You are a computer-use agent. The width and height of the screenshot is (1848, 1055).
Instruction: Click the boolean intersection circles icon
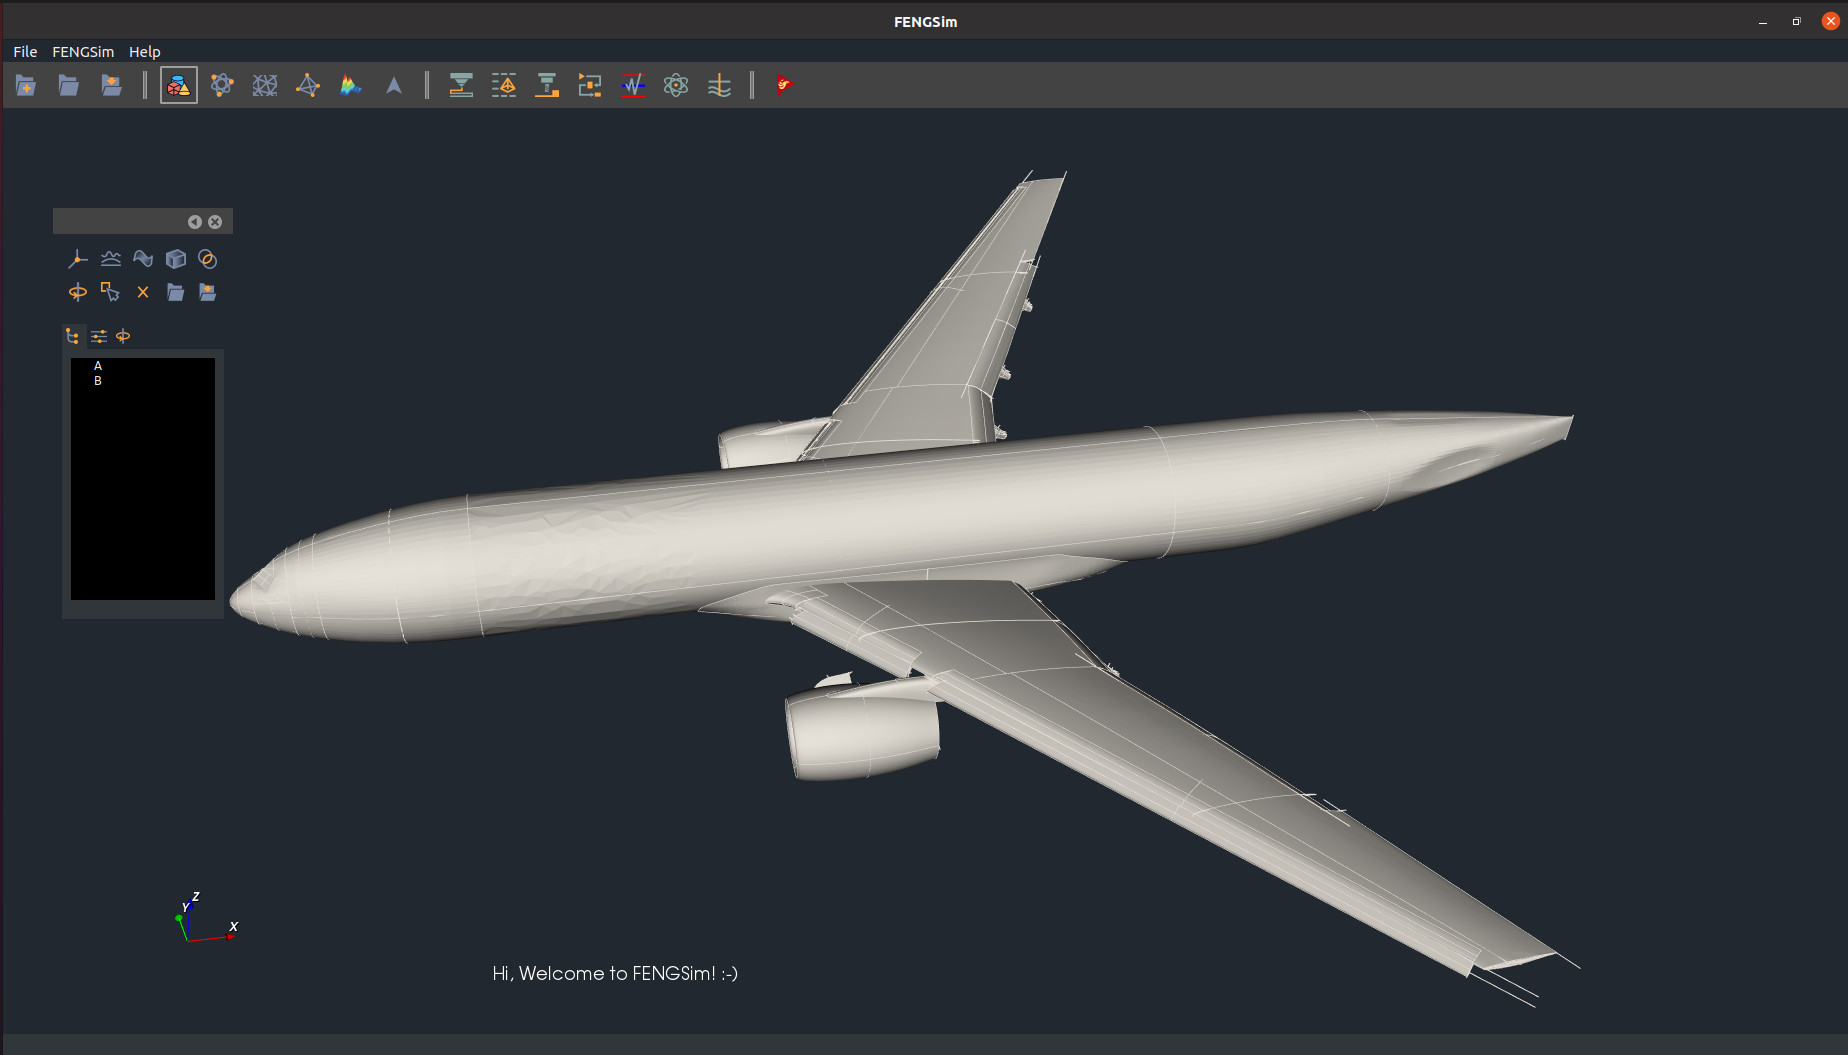[x=208, y=259]
